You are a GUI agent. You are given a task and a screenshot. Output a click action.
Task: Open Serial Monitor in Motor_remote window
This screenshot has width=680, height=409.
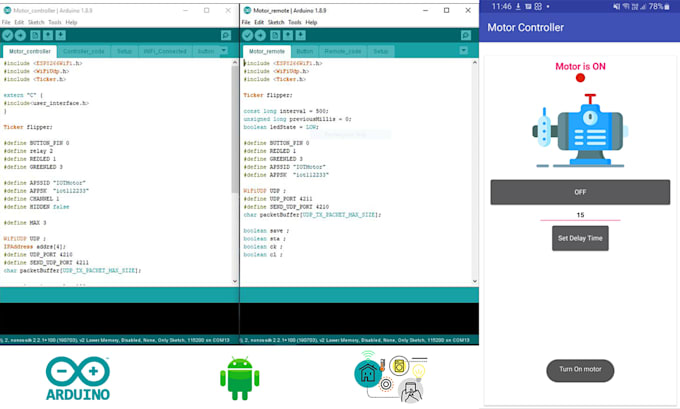tap(465, 35)
